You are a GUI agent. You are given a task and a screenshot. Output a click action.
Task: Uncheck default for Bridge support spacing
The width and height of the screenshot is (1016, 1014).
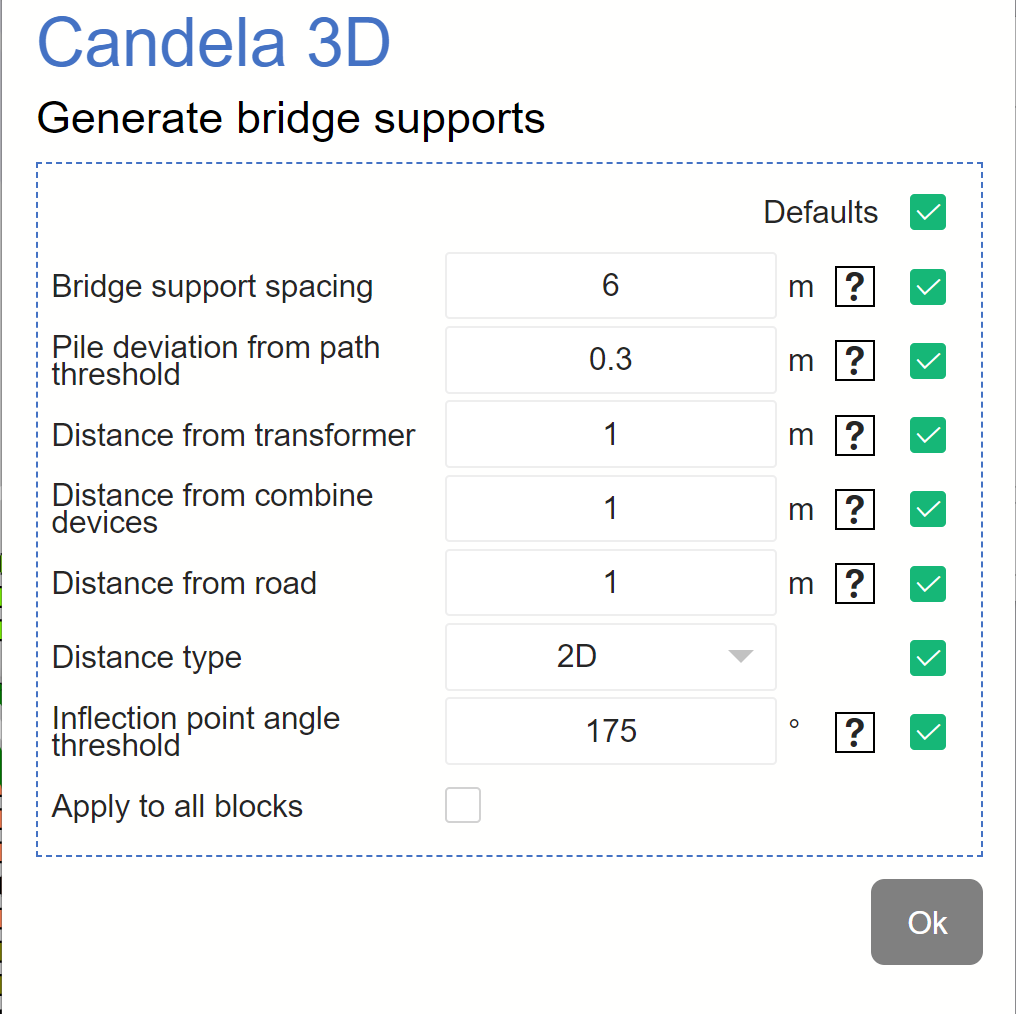[x=927, y=287]
